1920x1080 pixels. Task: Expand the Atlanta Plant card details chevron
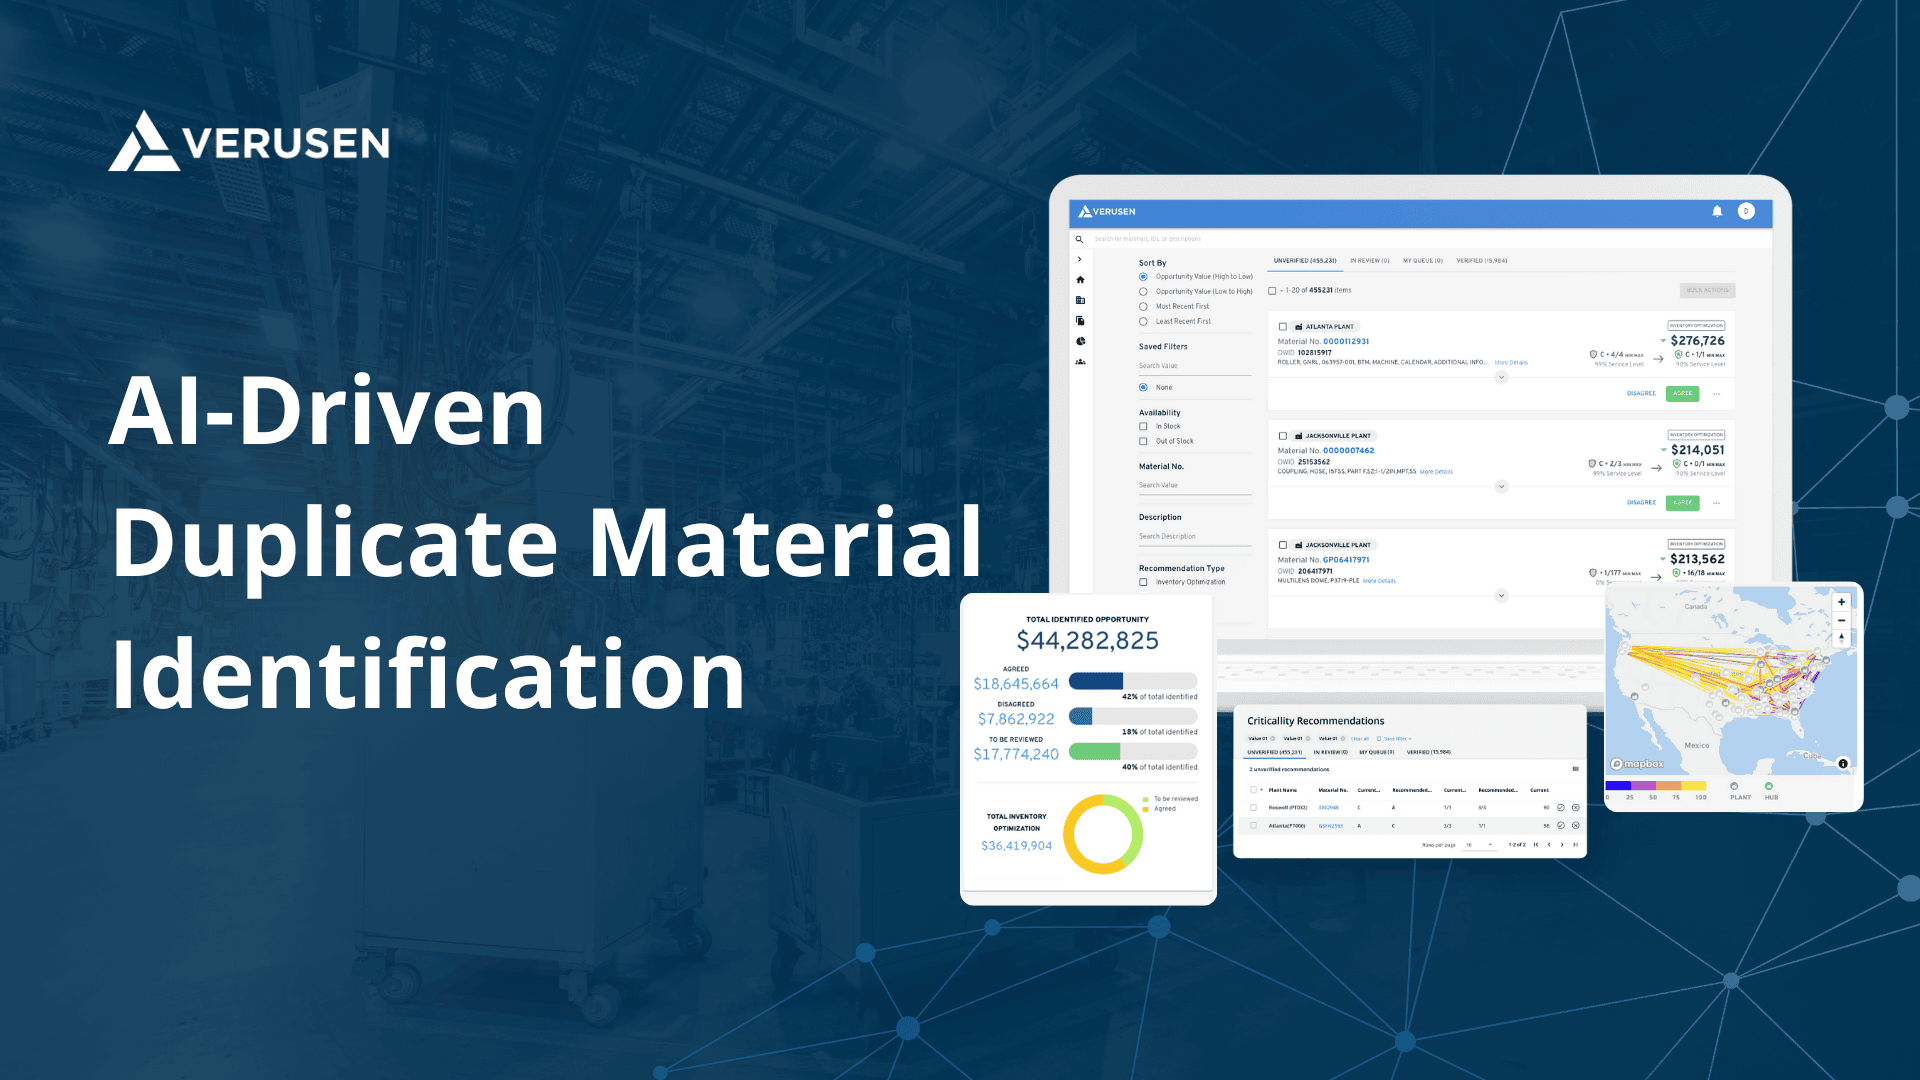(1501, 377)
